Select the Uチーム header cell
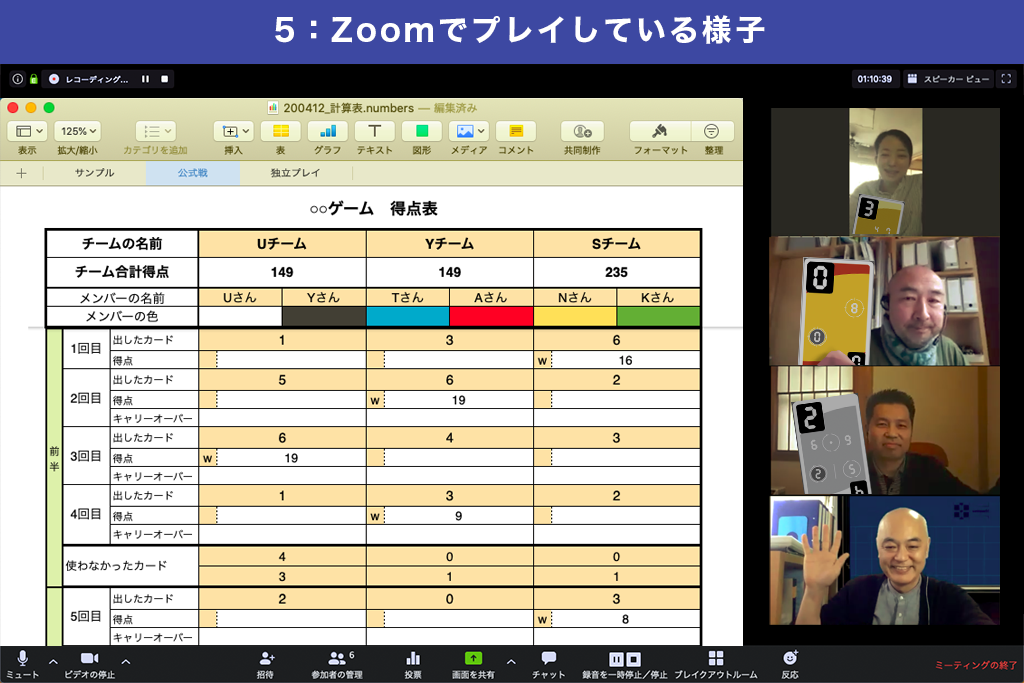Screen dimensions: 1024x683 (282, 244)
